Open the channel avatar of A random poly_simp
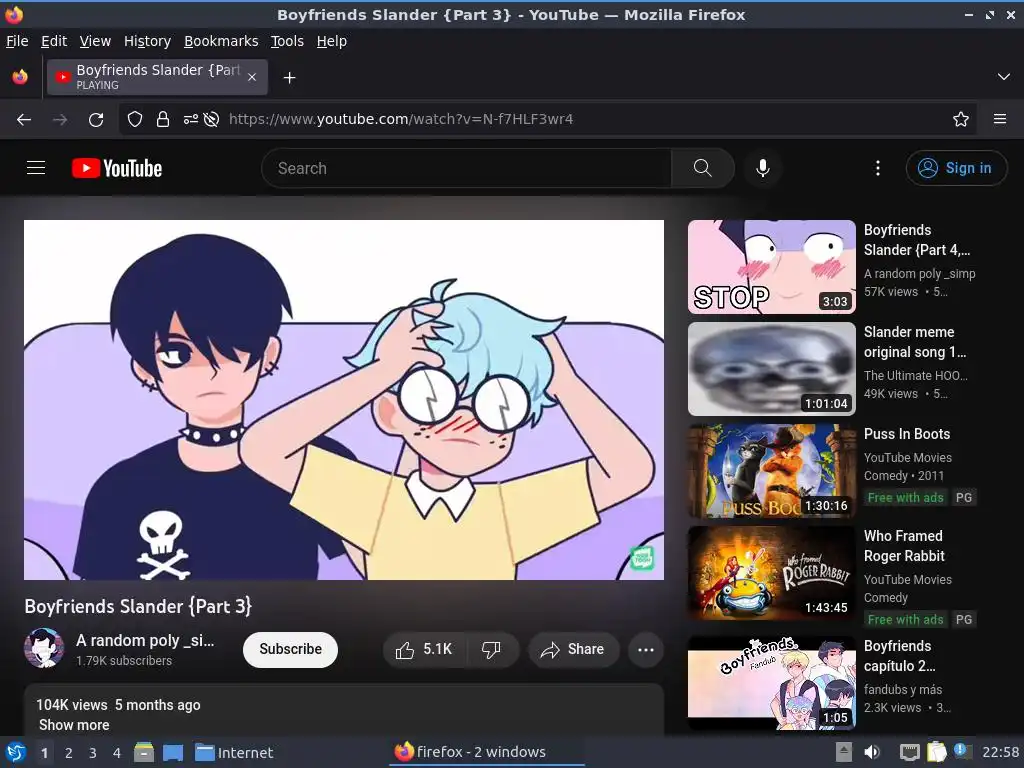The width and height of the screenshot is (1024, 768). point(44,648)
